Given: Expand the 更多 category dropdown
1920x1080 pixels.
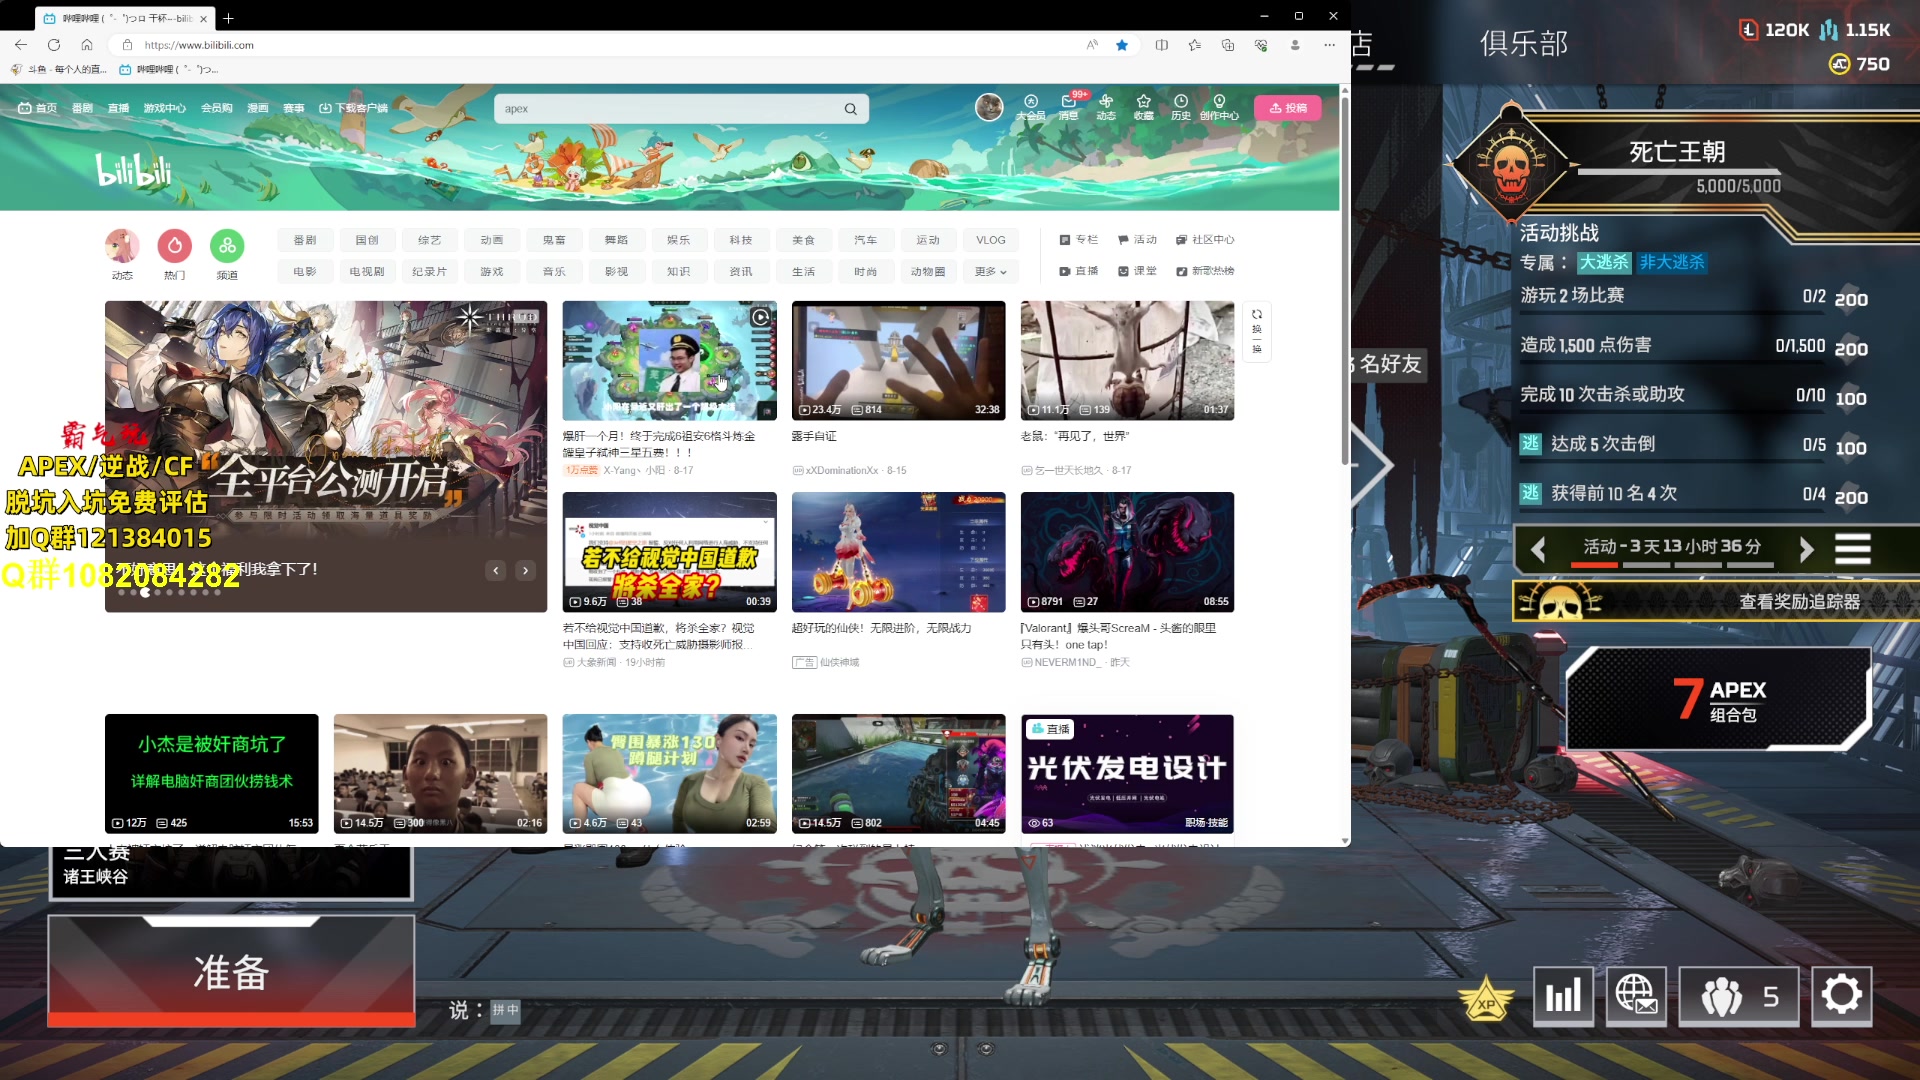Looking at the screenshot, I should (x=990, y=272).
